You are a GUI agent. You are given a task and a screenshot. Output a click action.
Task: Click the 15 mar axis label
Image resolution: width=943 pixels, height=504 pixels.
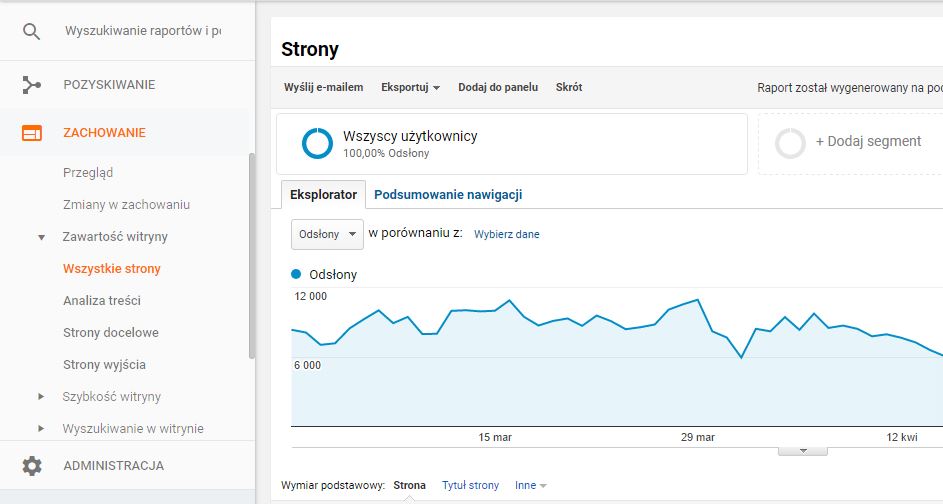click(x=495, y=437)
